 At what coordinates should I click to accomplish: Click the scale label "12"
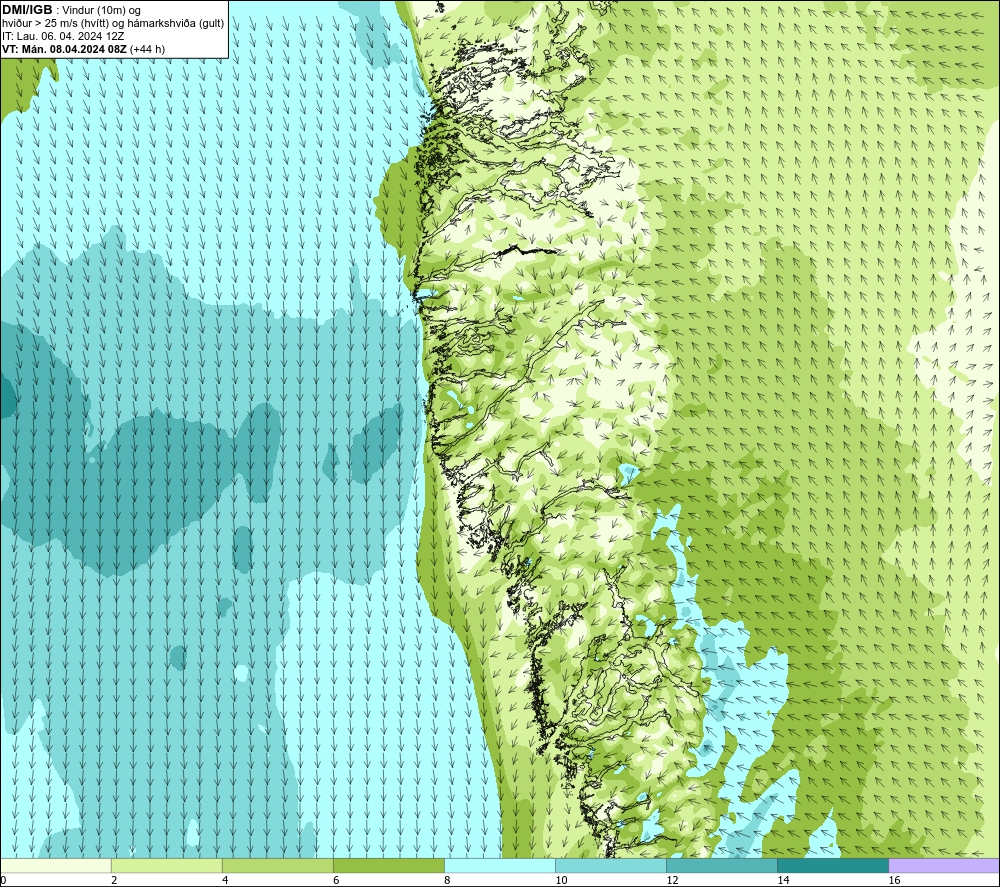672,880
